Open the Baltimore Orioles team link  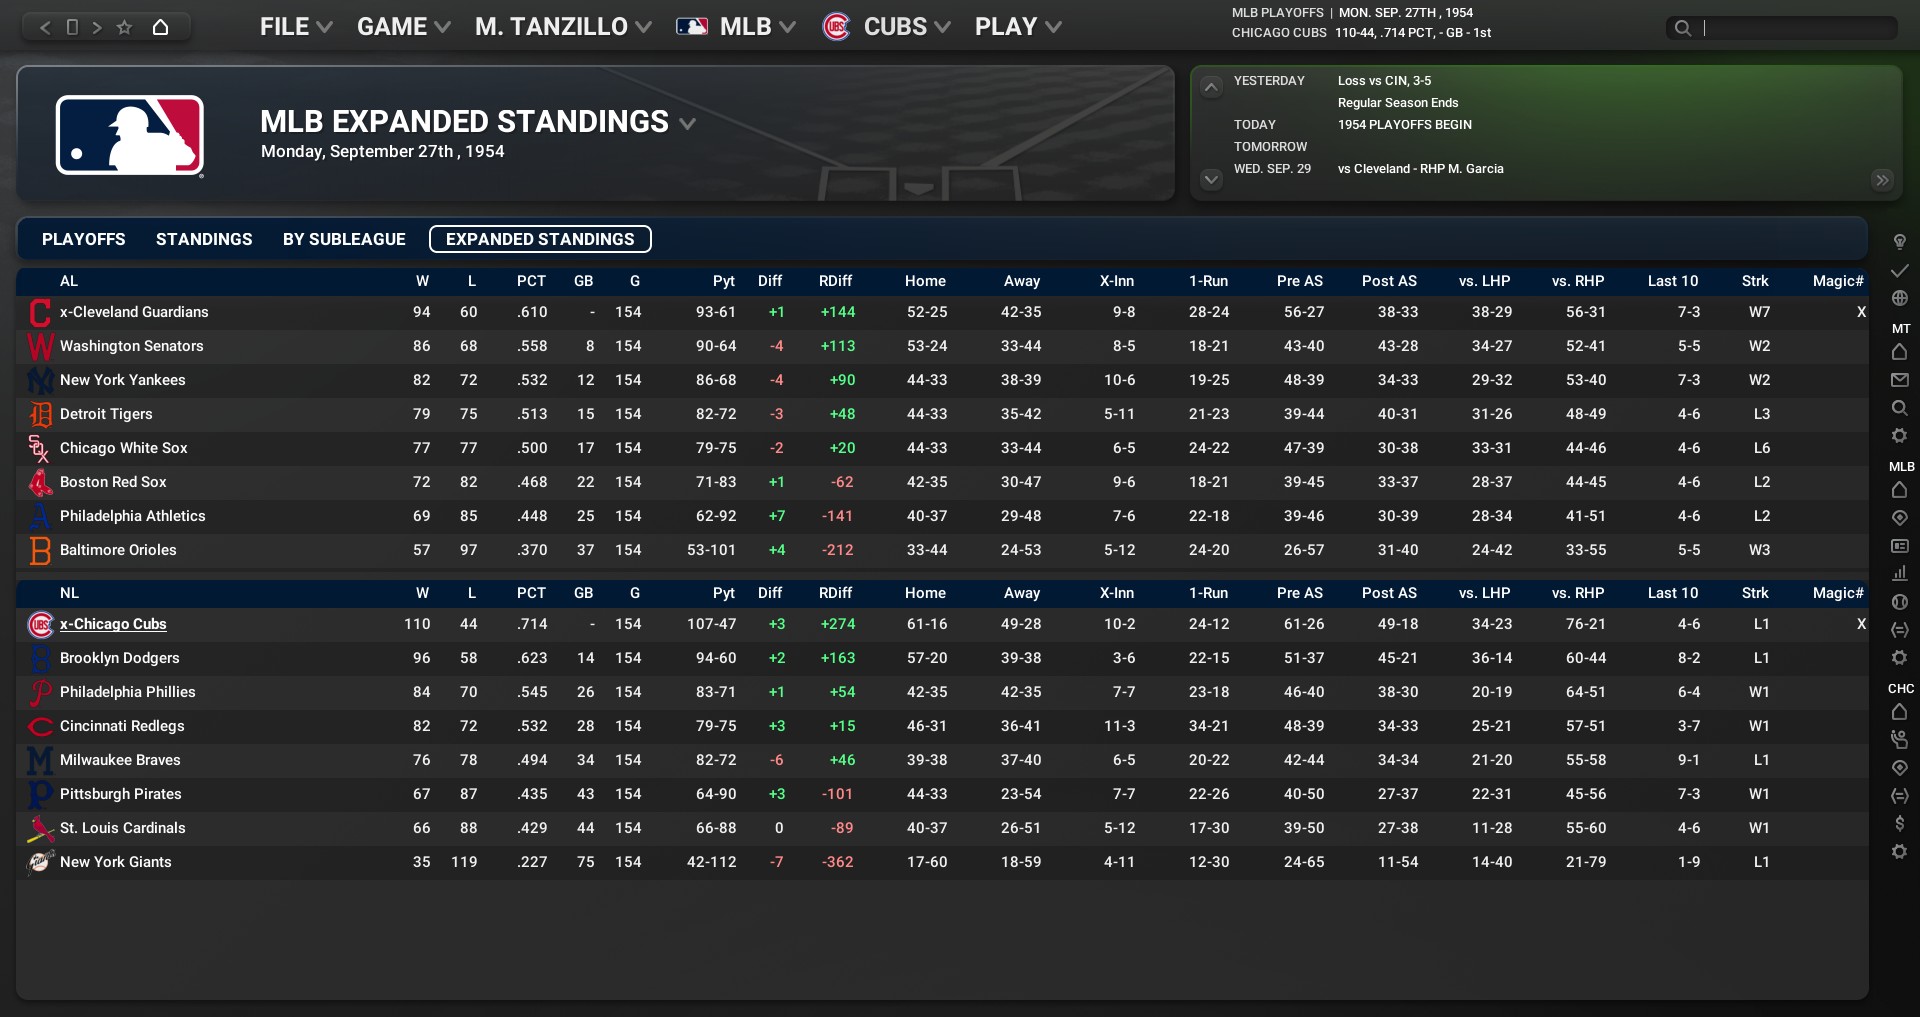[x=118, y=550]
